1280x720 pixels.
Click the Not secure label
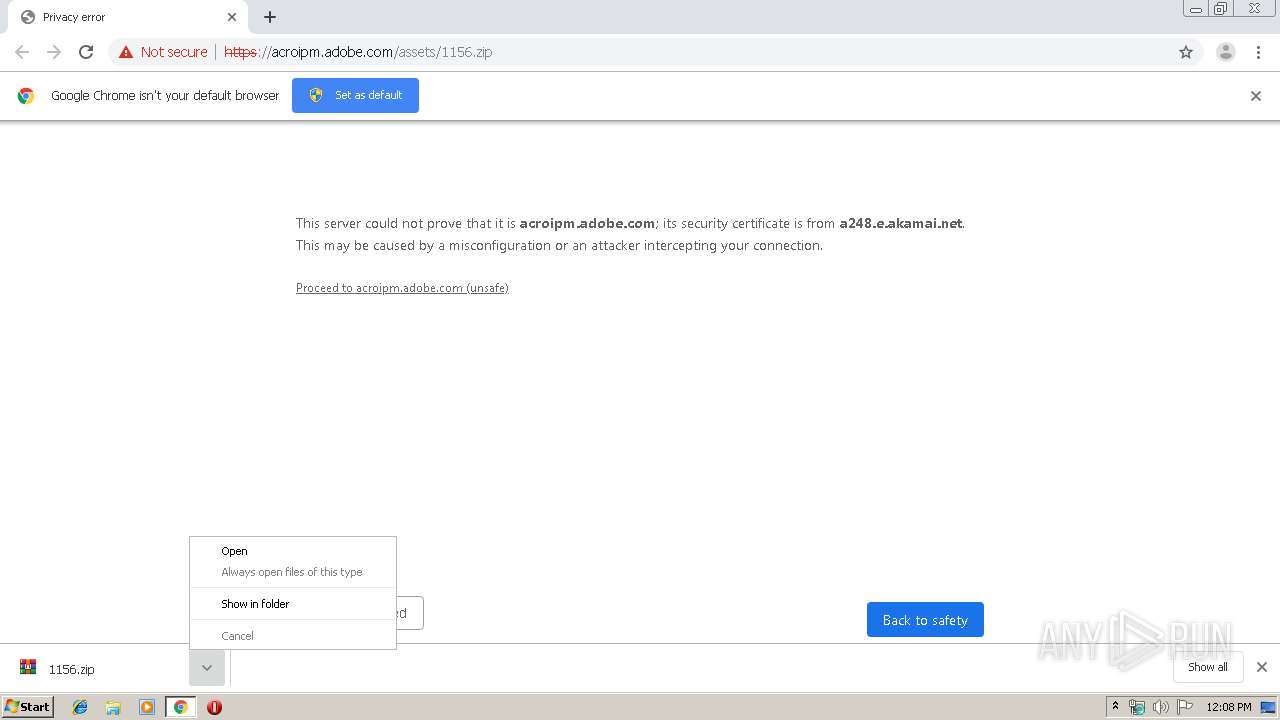coord(174,52)
